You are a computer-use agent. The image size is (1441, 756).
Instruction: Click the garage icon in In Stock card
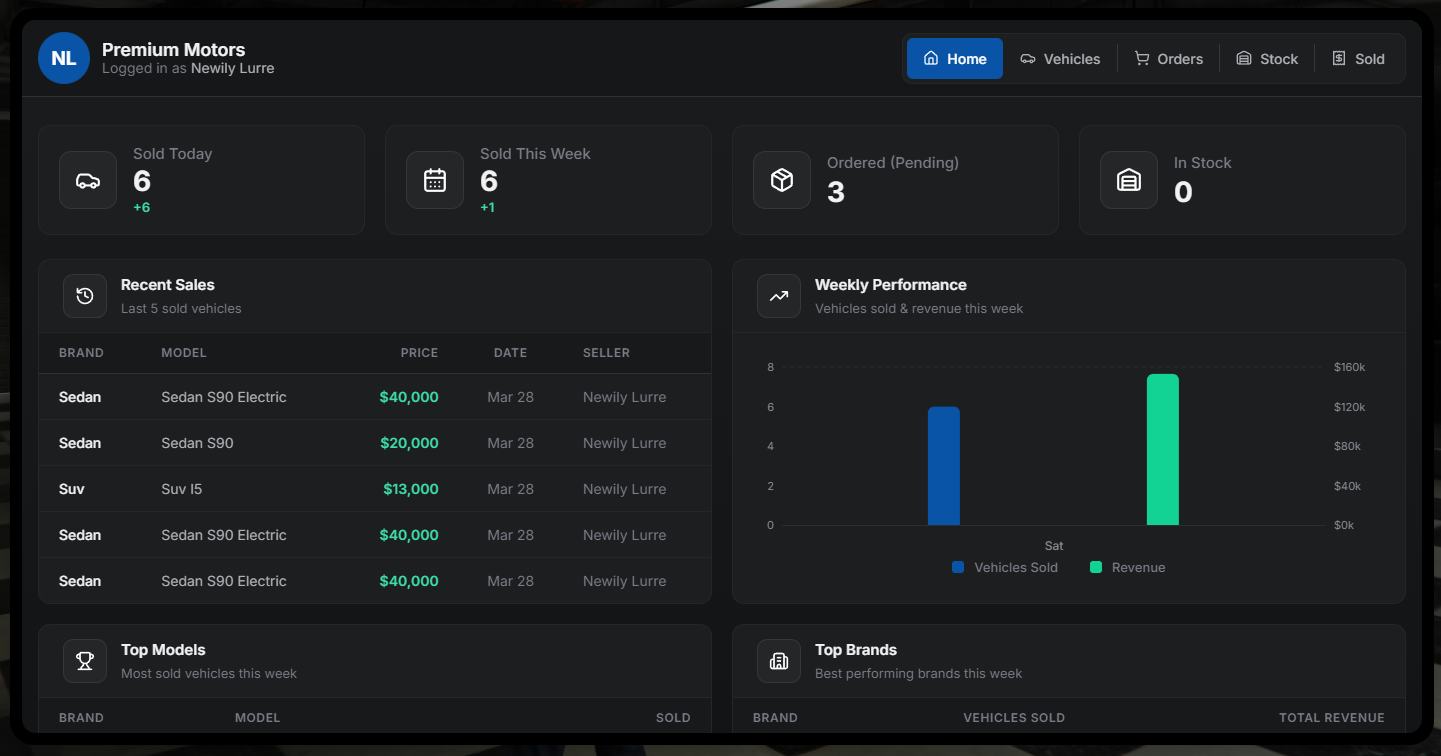tap(1129, 180)
